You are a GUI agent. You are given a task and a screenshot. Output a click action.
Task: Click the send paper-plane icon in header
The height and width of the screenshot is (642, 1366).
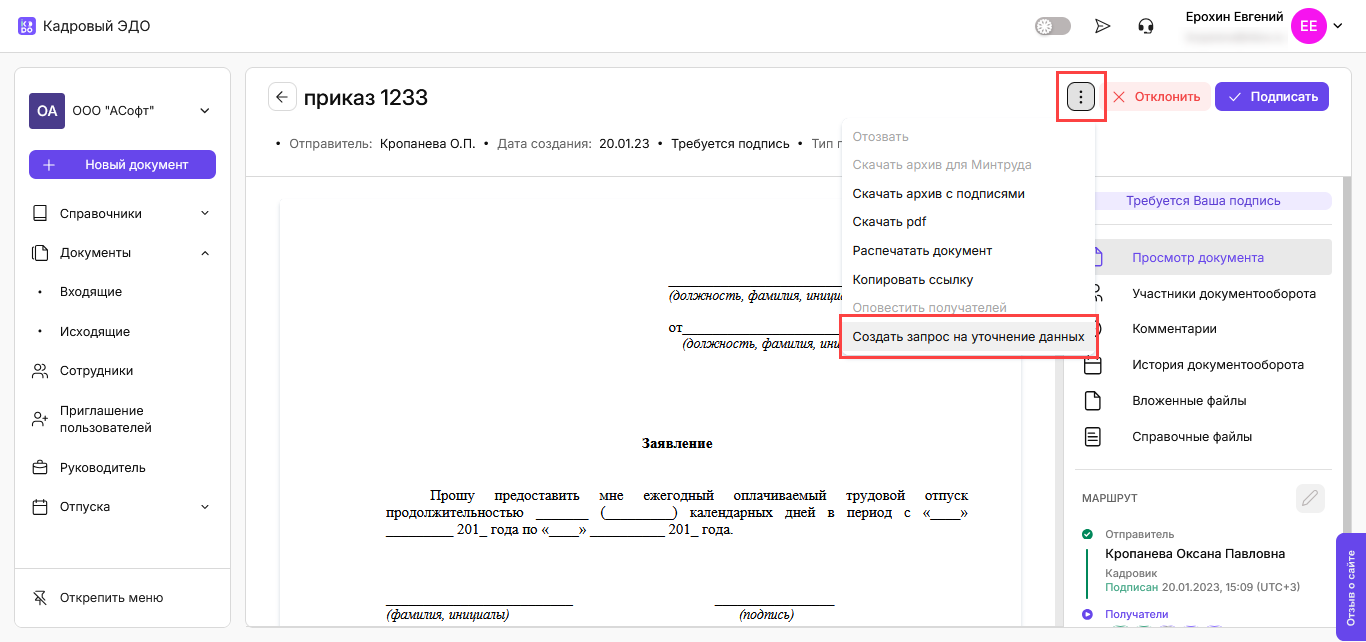click(x=1102, y=26)
